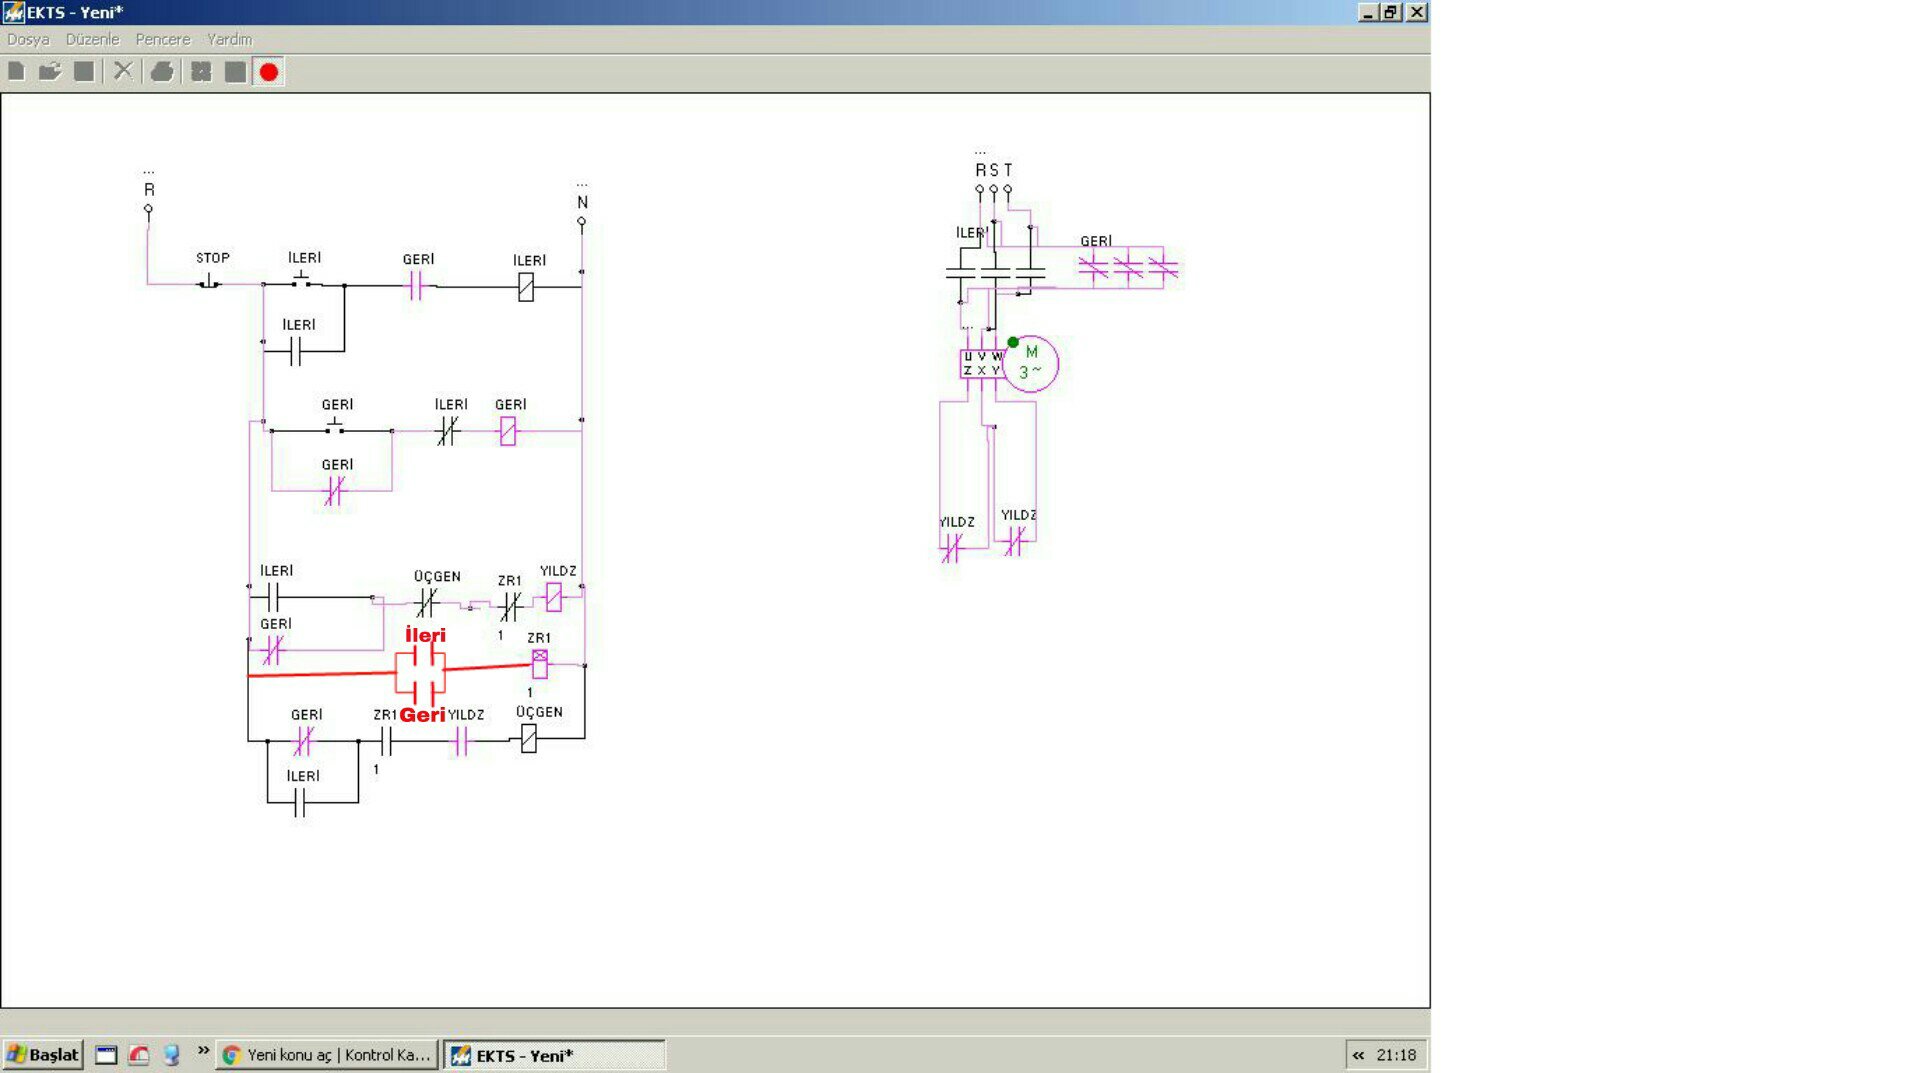This screenshot has width=1920, height=1073.
Task: Click the STOP push button in the circuit
Action: tap(209, 282)
